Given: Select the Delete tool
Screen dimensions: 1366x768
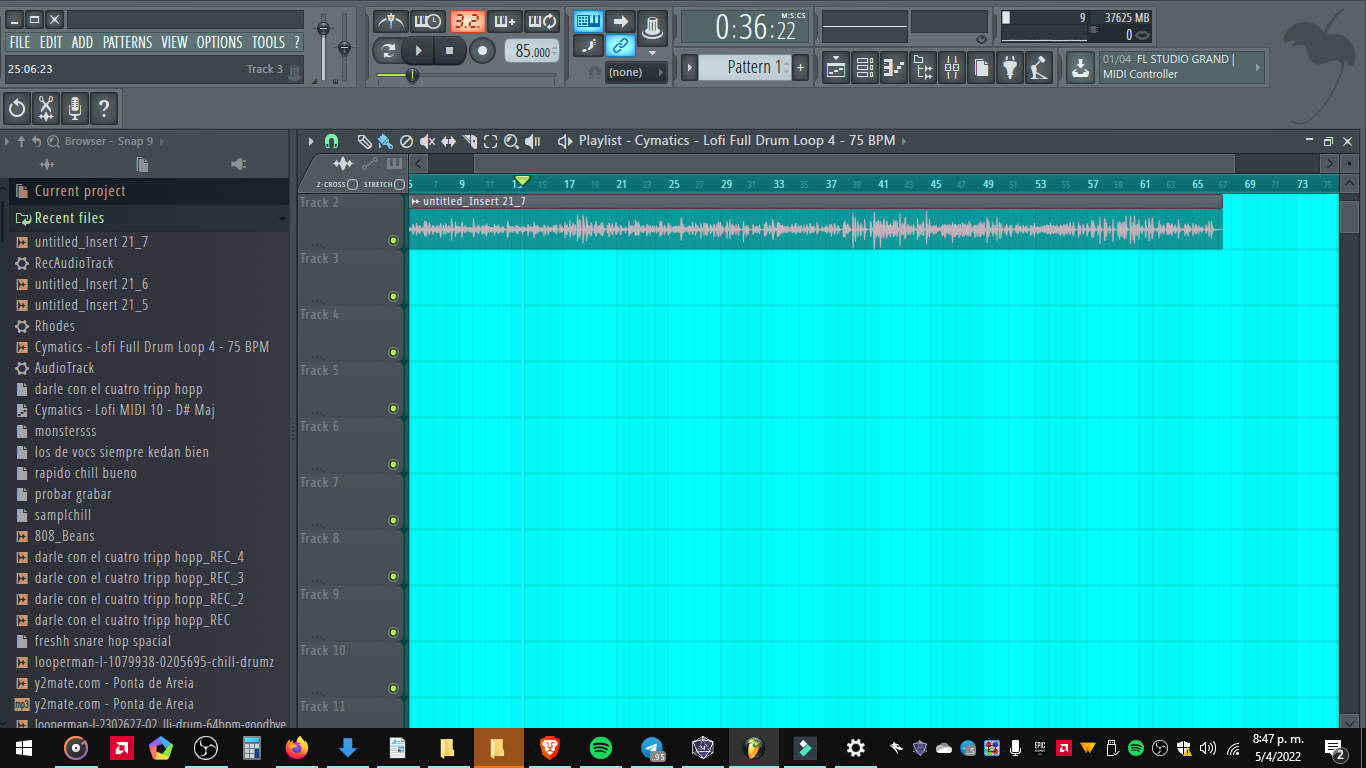Looking at the screenshot, I should (406, 141).
